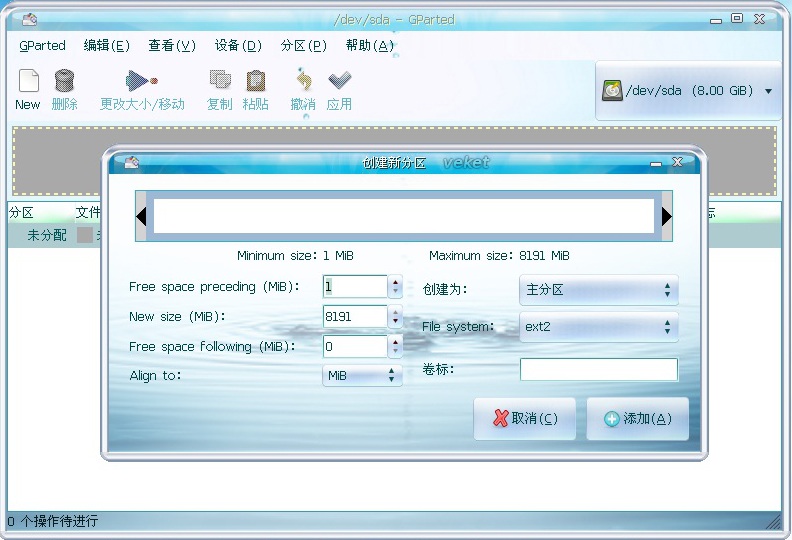792x540 pixels.
Task: Open the 帮助(A) menu
Action: (370, 46)
